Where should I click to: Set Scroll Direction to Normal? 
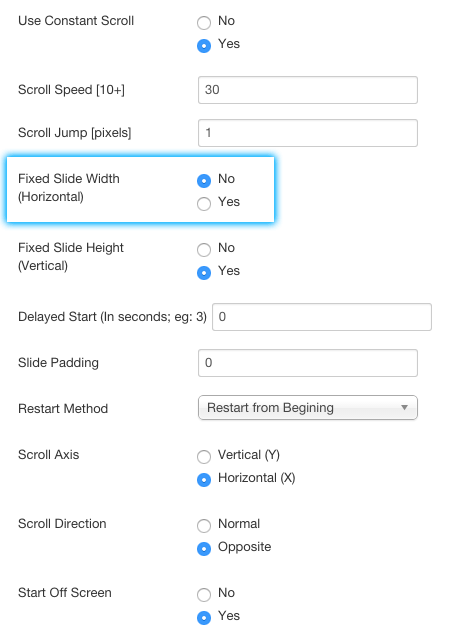click(204, 525)
